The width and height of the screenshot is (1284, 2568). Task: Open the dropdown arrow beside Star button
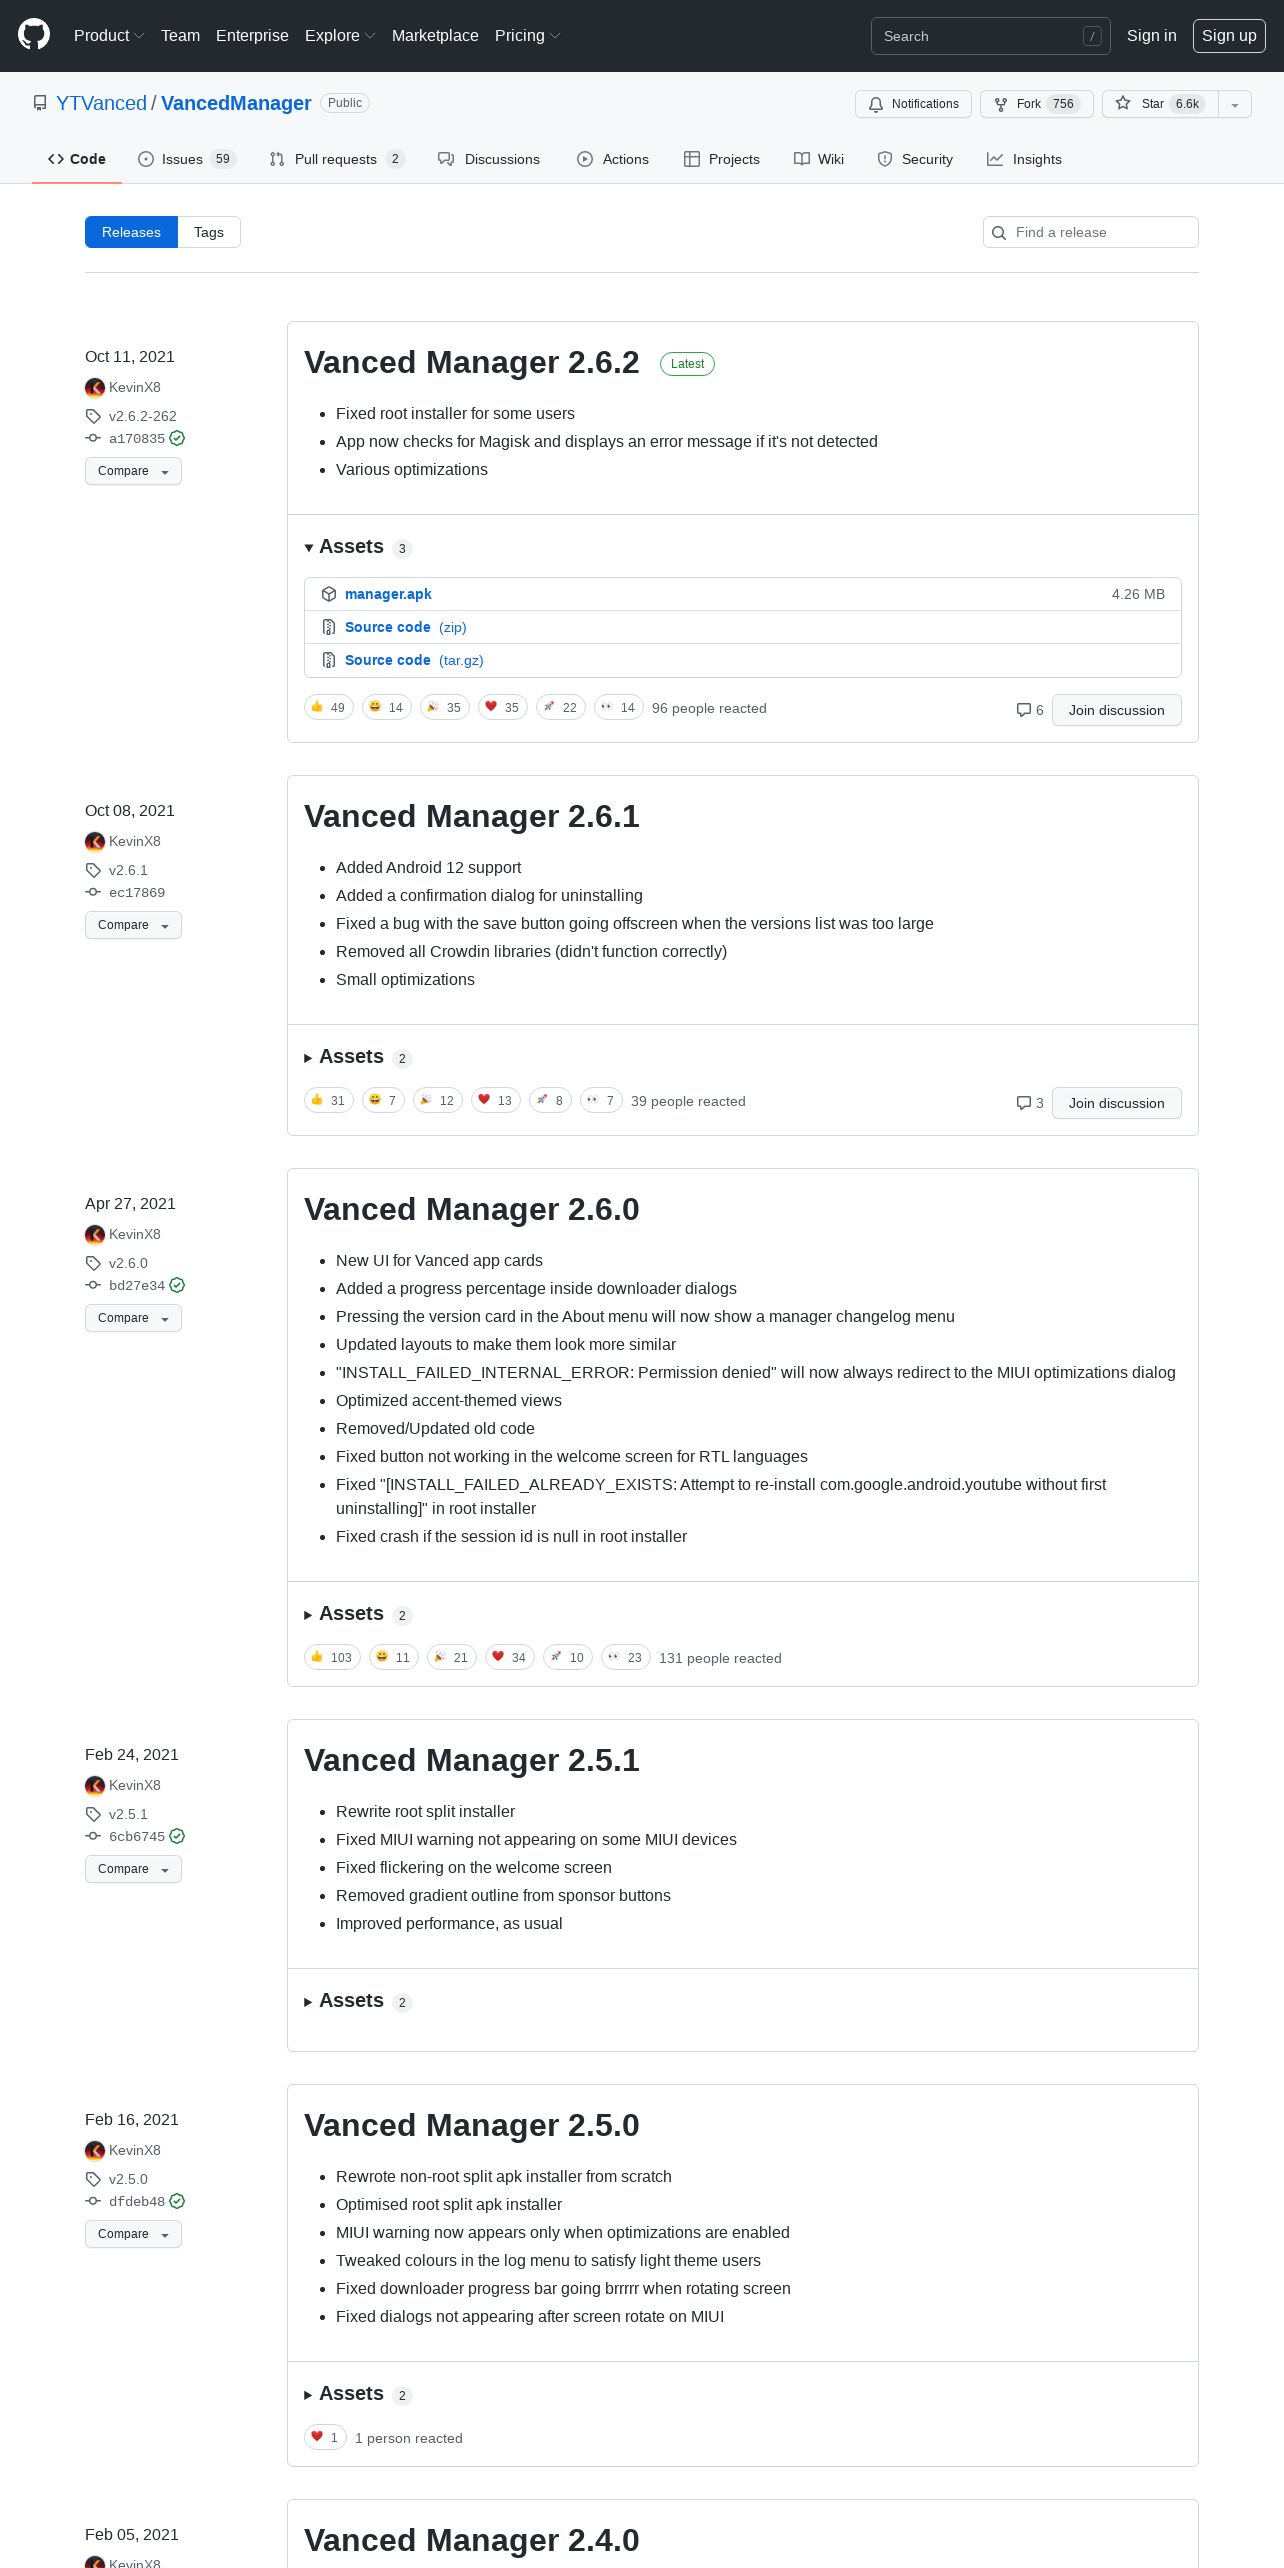pyautogui.click(x=1235, y=104)
